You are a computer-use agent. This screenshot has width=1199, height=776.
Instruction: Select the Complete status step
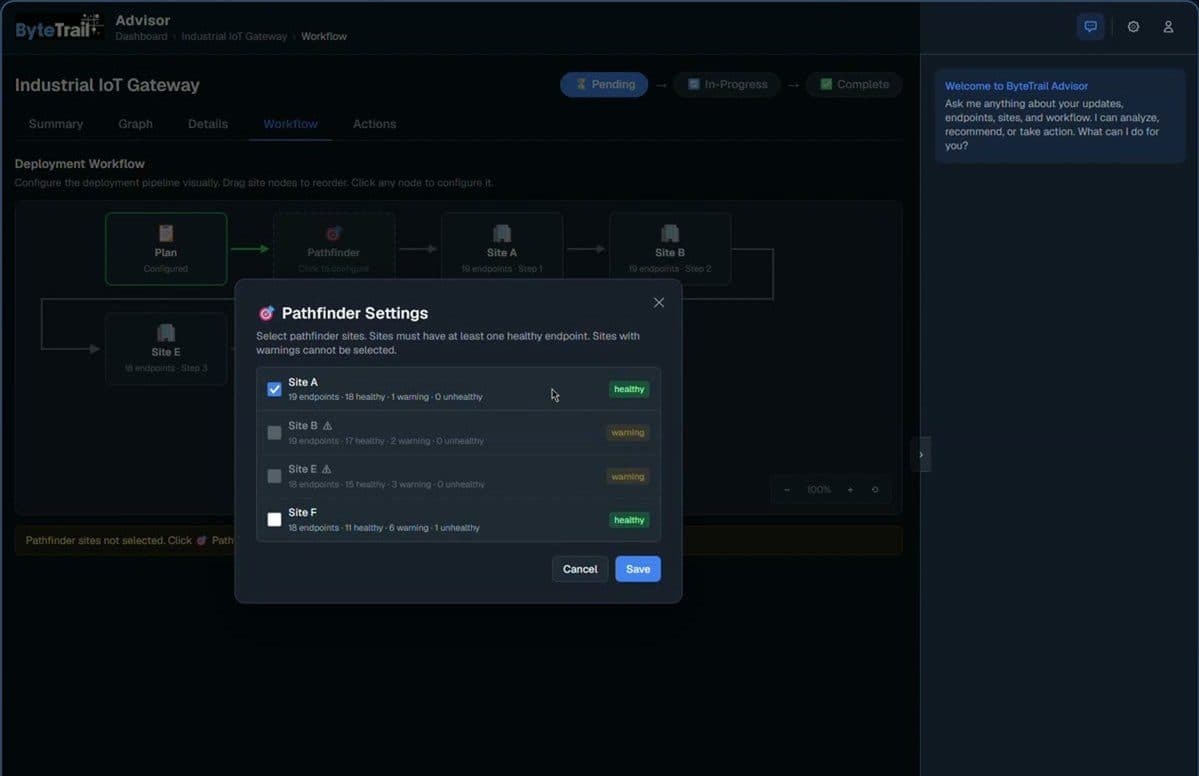tap(853, 84)
